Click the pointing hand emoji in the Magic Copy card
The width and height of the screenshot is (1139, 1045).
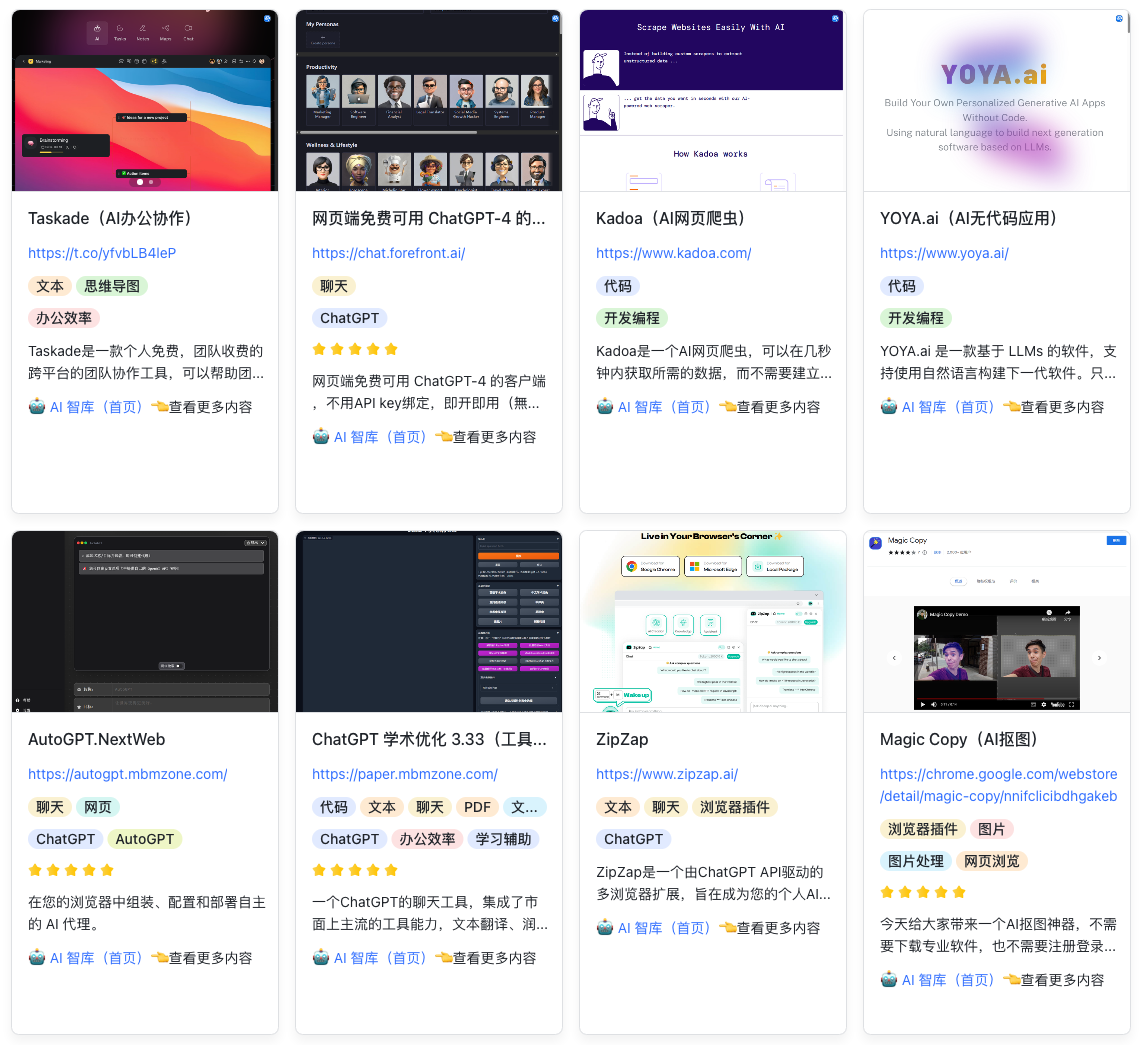coord(1012,980)
